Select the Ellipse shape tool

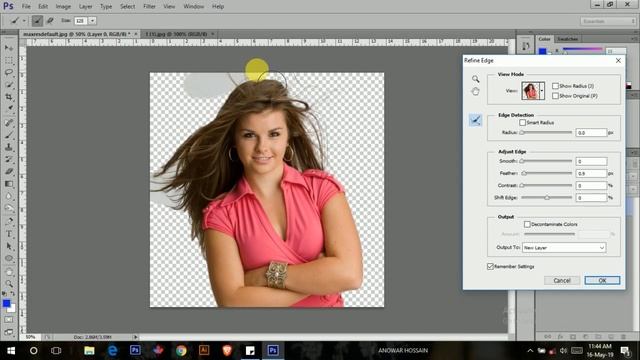click(9, 259)
